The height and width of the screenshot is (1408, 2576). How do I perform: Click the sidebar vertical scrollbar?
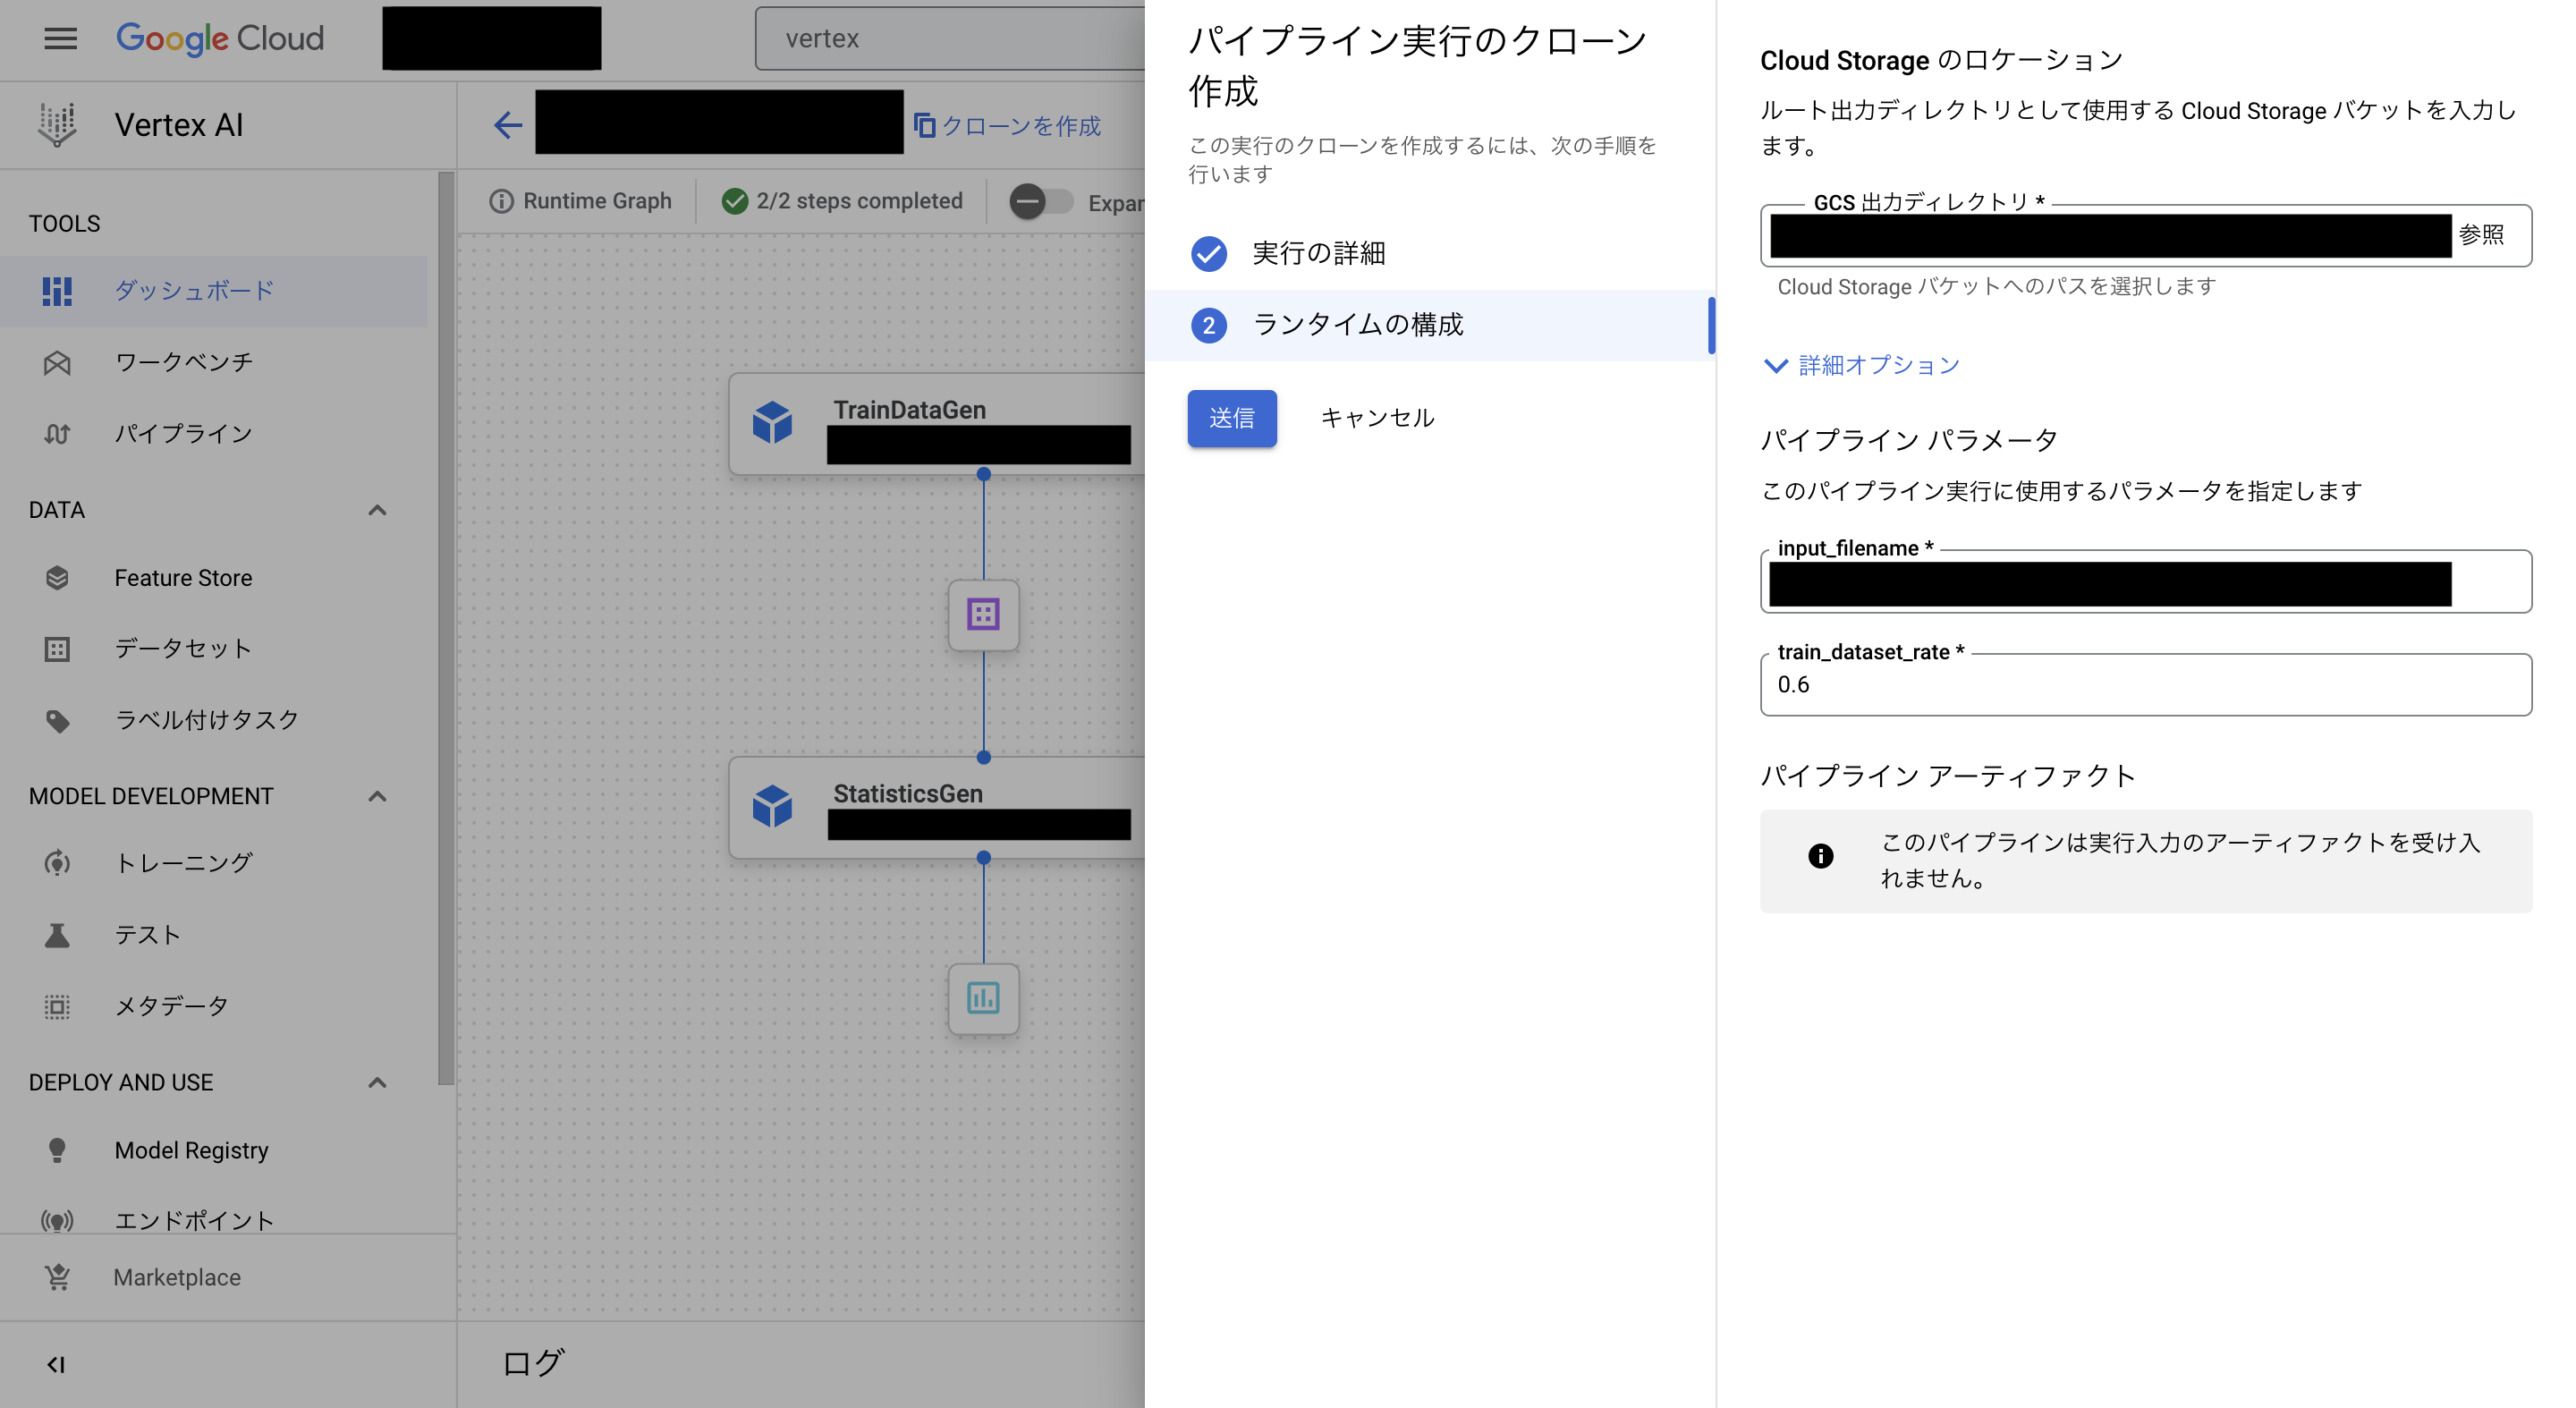[446, 628]
